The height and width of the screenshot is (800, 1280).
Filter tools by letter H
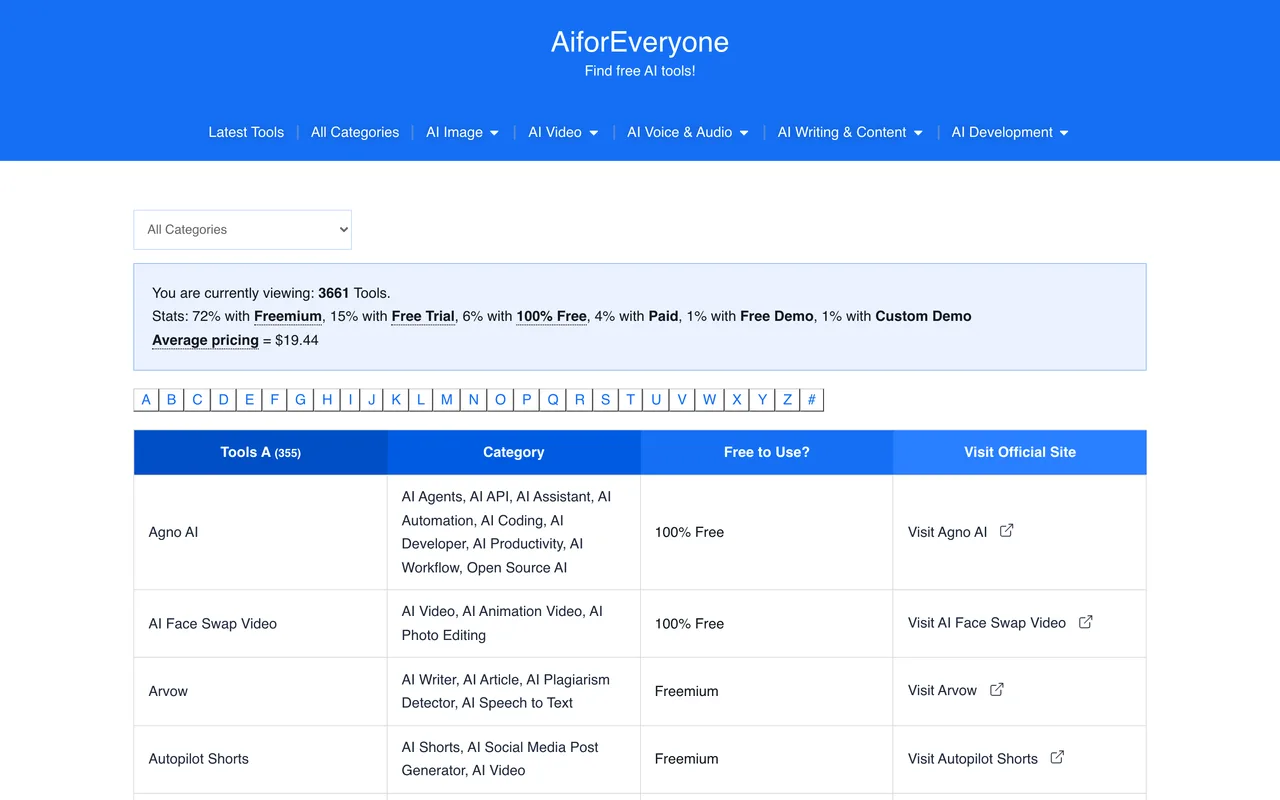pyautogui.click(x=327, y=400)
